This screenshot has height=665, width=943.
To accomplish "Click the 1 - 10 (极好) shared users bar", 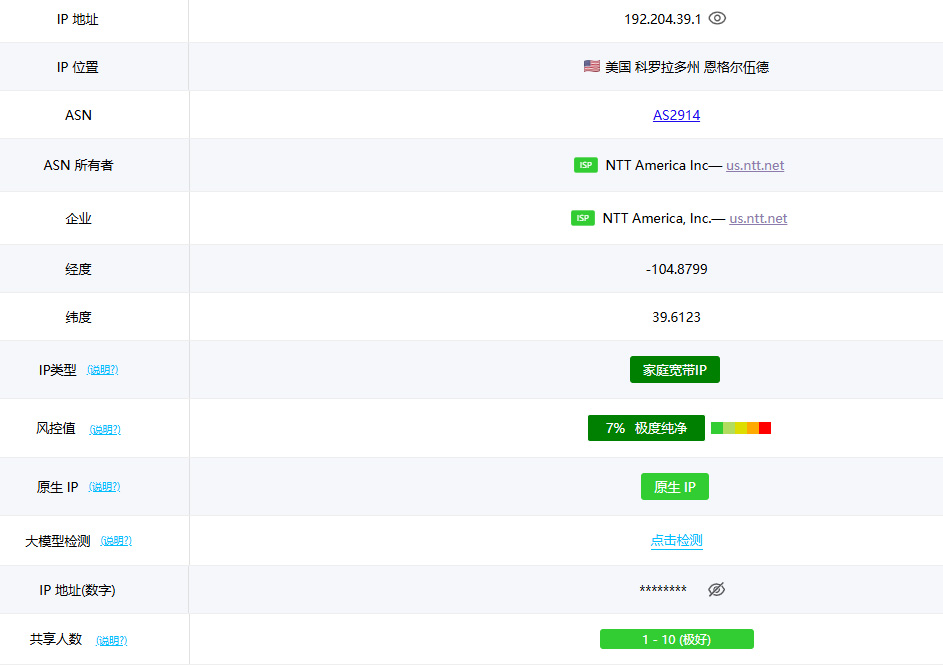I will [x=676, y=639].
